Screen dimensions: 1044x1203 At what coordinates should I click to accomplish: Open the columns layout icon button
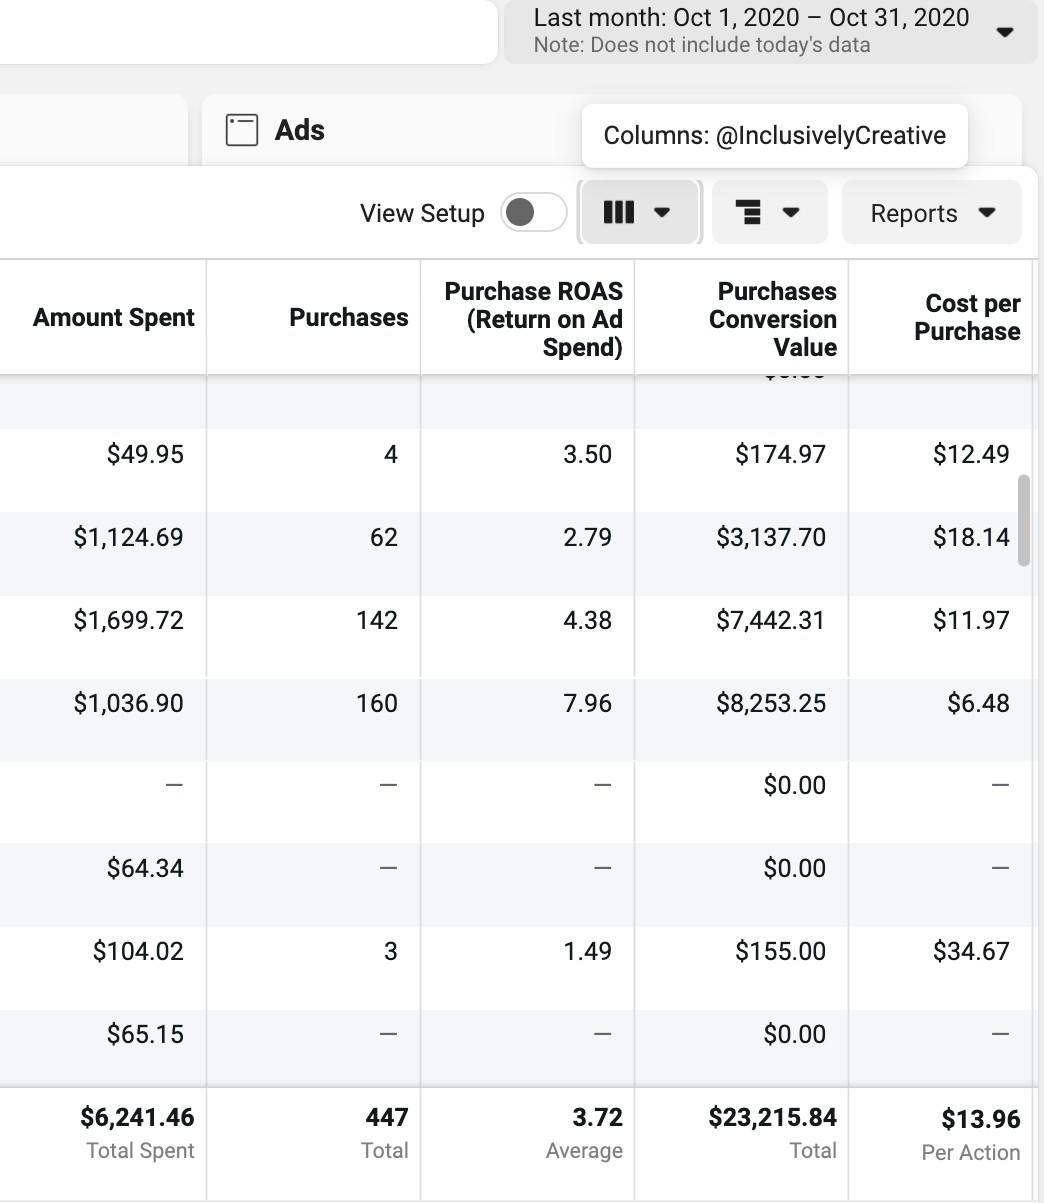click(619, 212)
